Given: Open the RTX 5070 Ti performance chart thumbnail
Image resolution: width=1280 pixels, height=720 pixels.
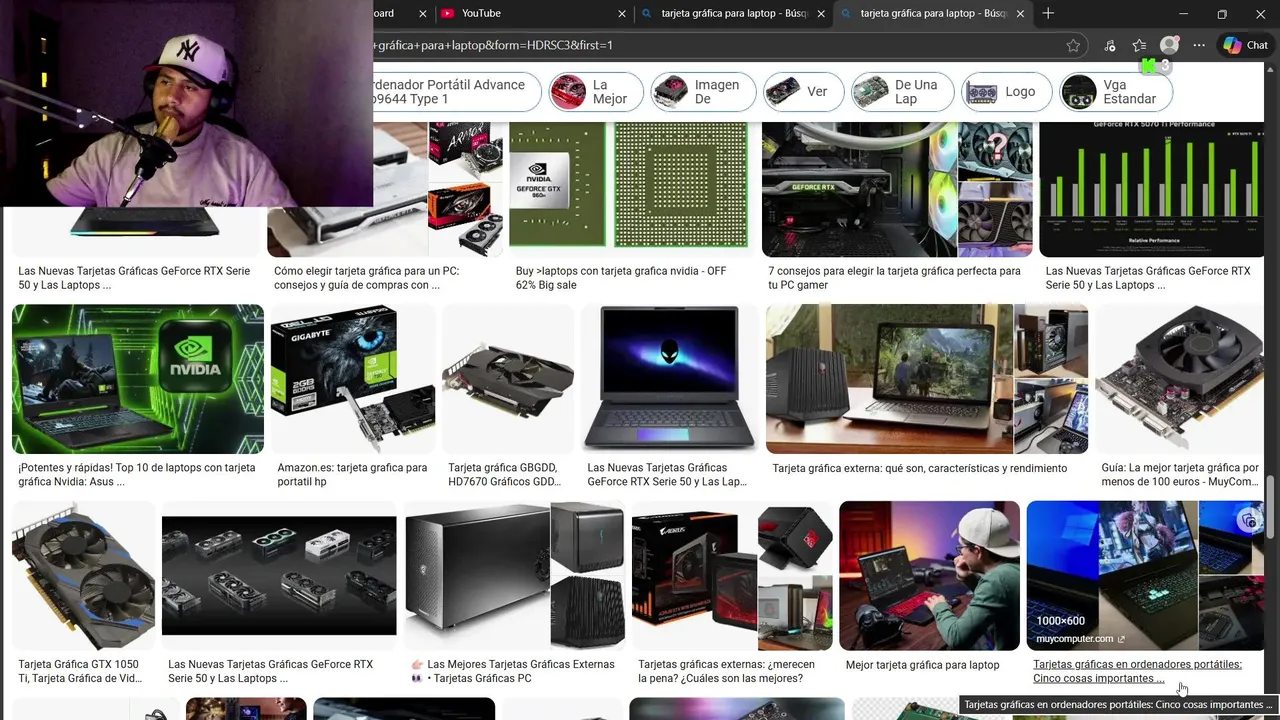Looking at the screenshot, I should (x=1151, y=189).
